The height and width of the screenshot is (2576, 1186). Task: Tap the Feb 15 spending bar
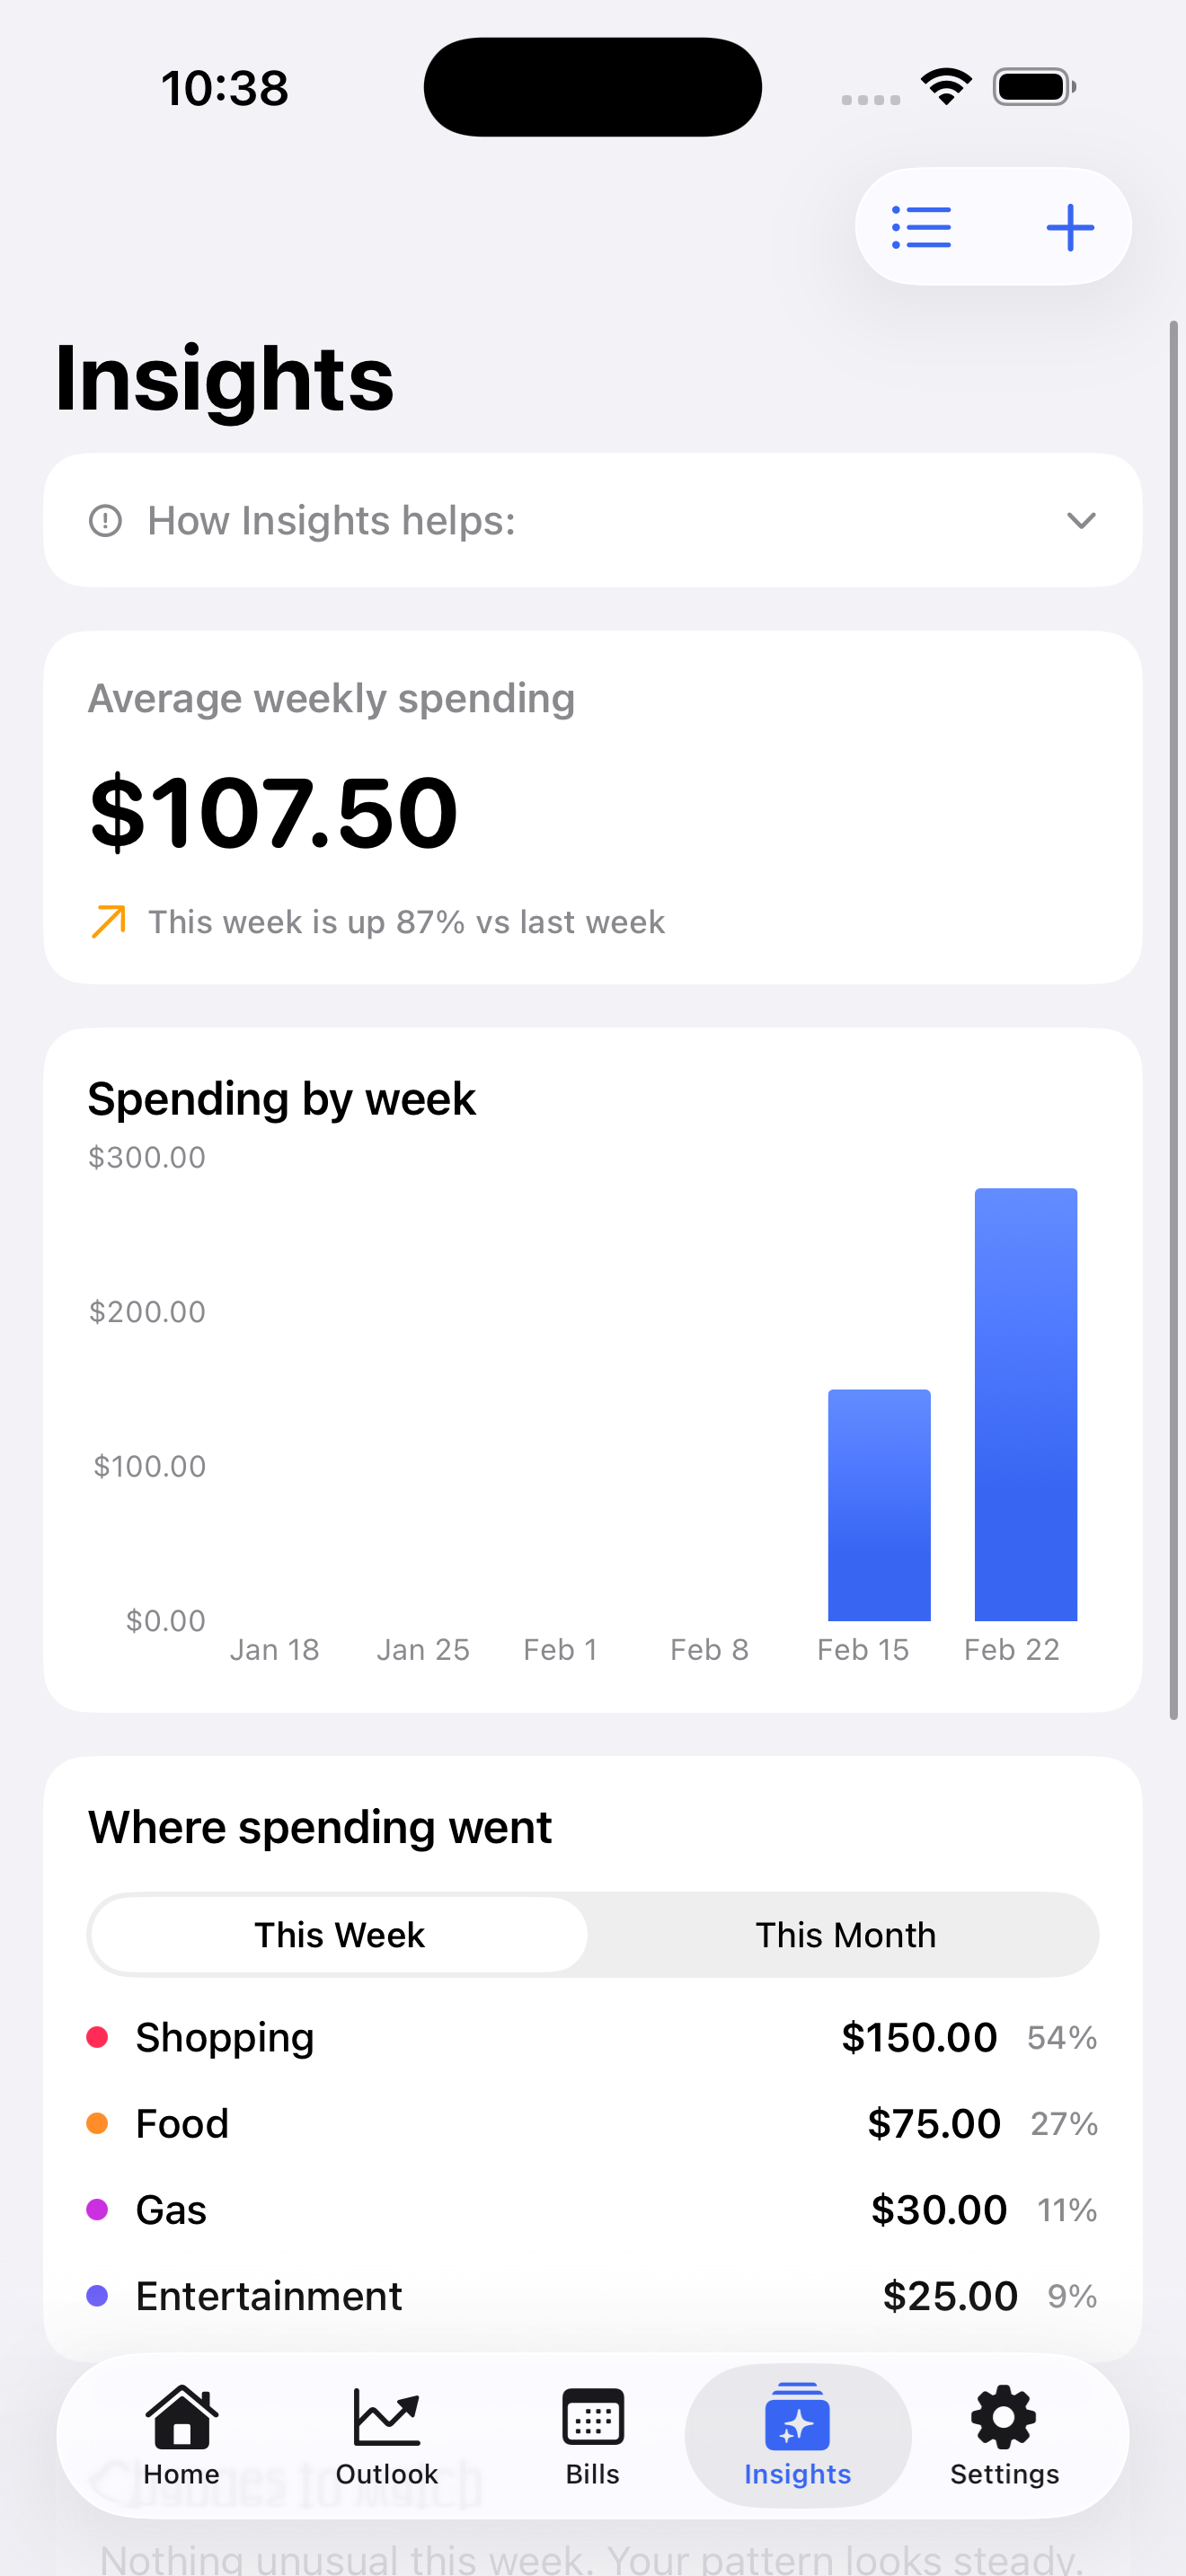pos(879,1505)
